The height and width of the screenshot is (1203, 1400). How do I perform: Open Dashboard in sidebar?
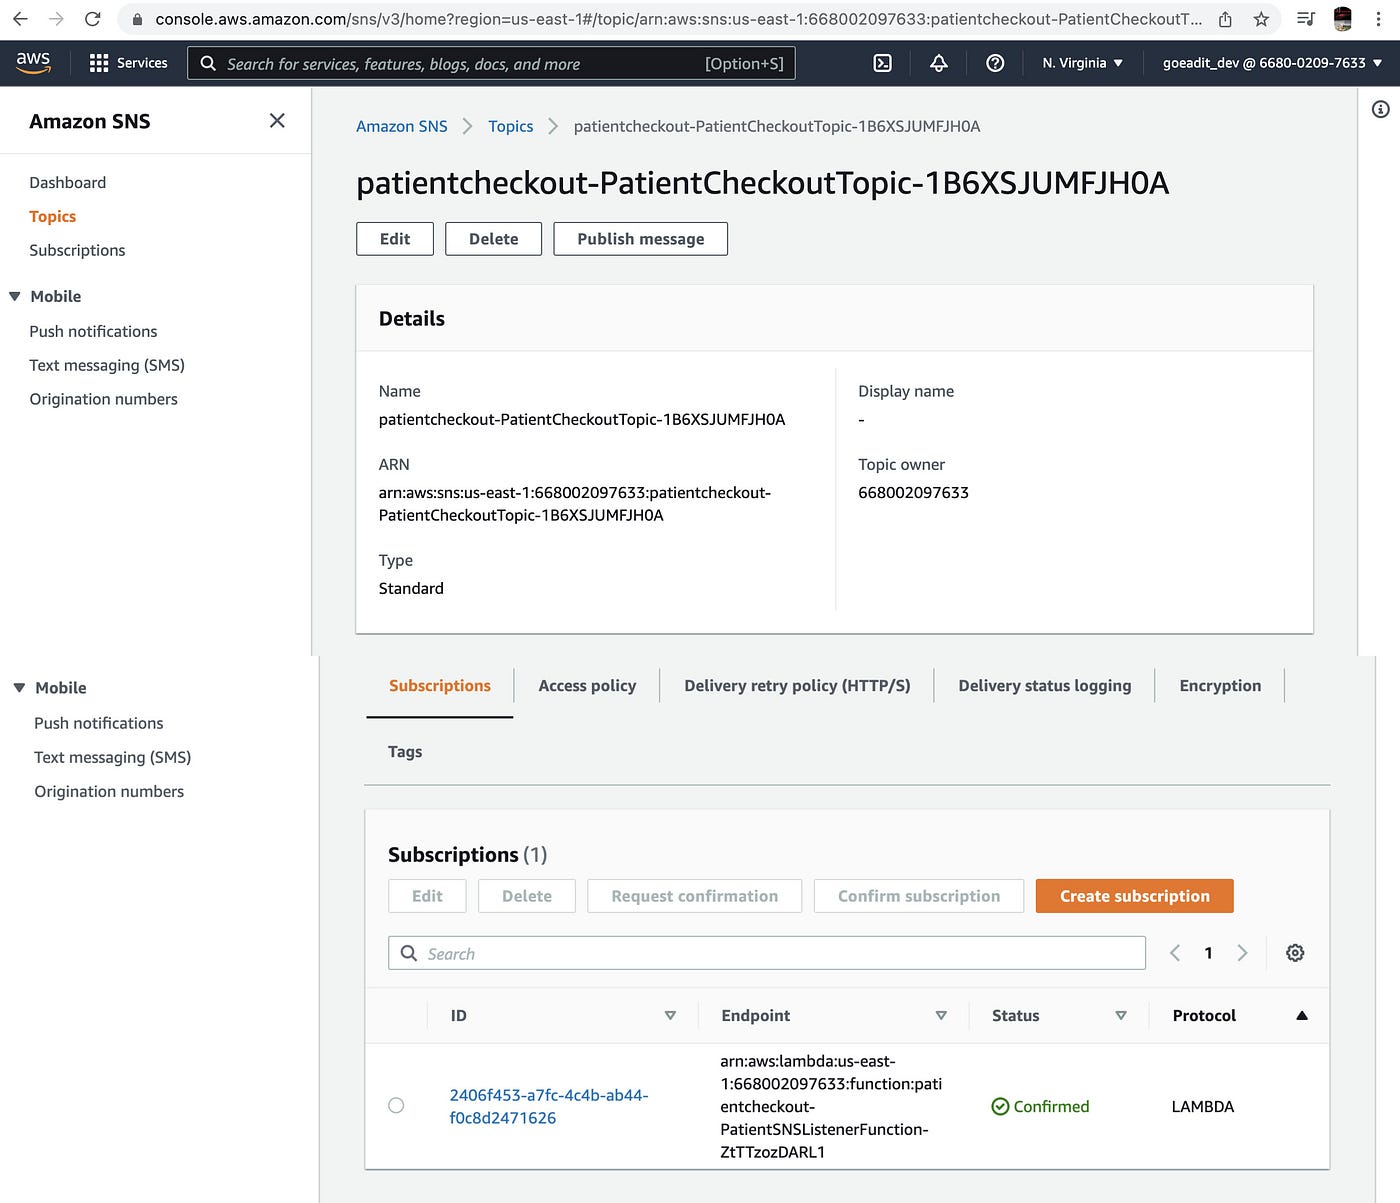pos(68,182)
